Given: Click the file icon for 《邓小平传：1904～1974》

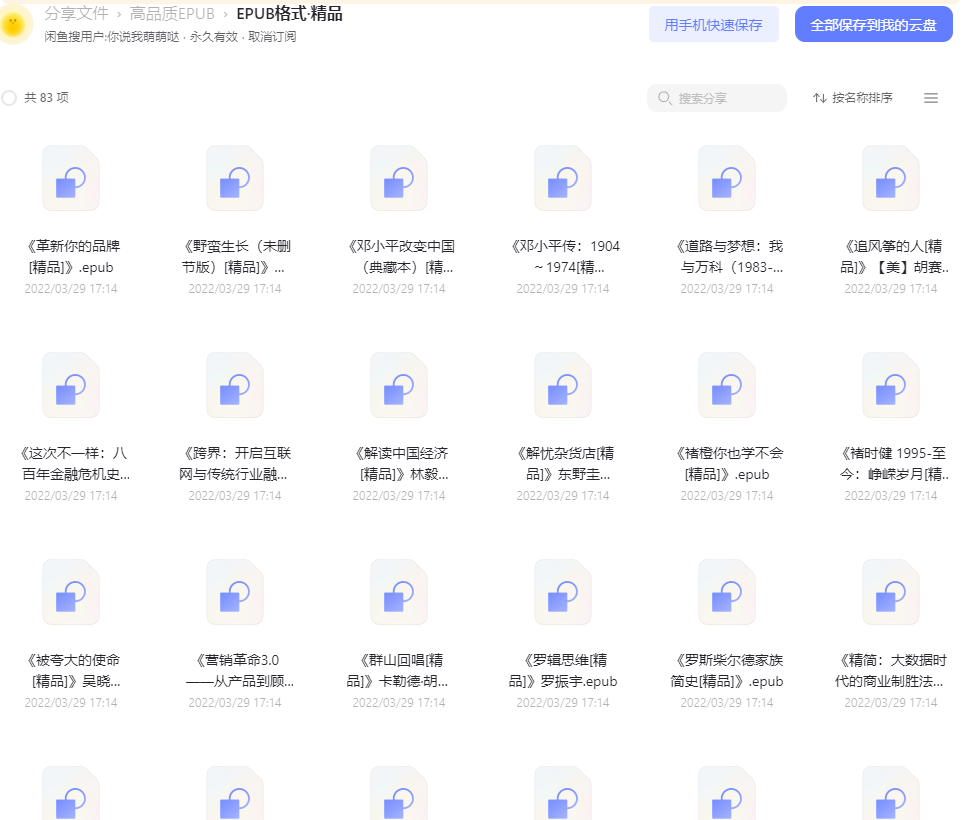Looking at the screenshot, I should [x=563, y=178].
